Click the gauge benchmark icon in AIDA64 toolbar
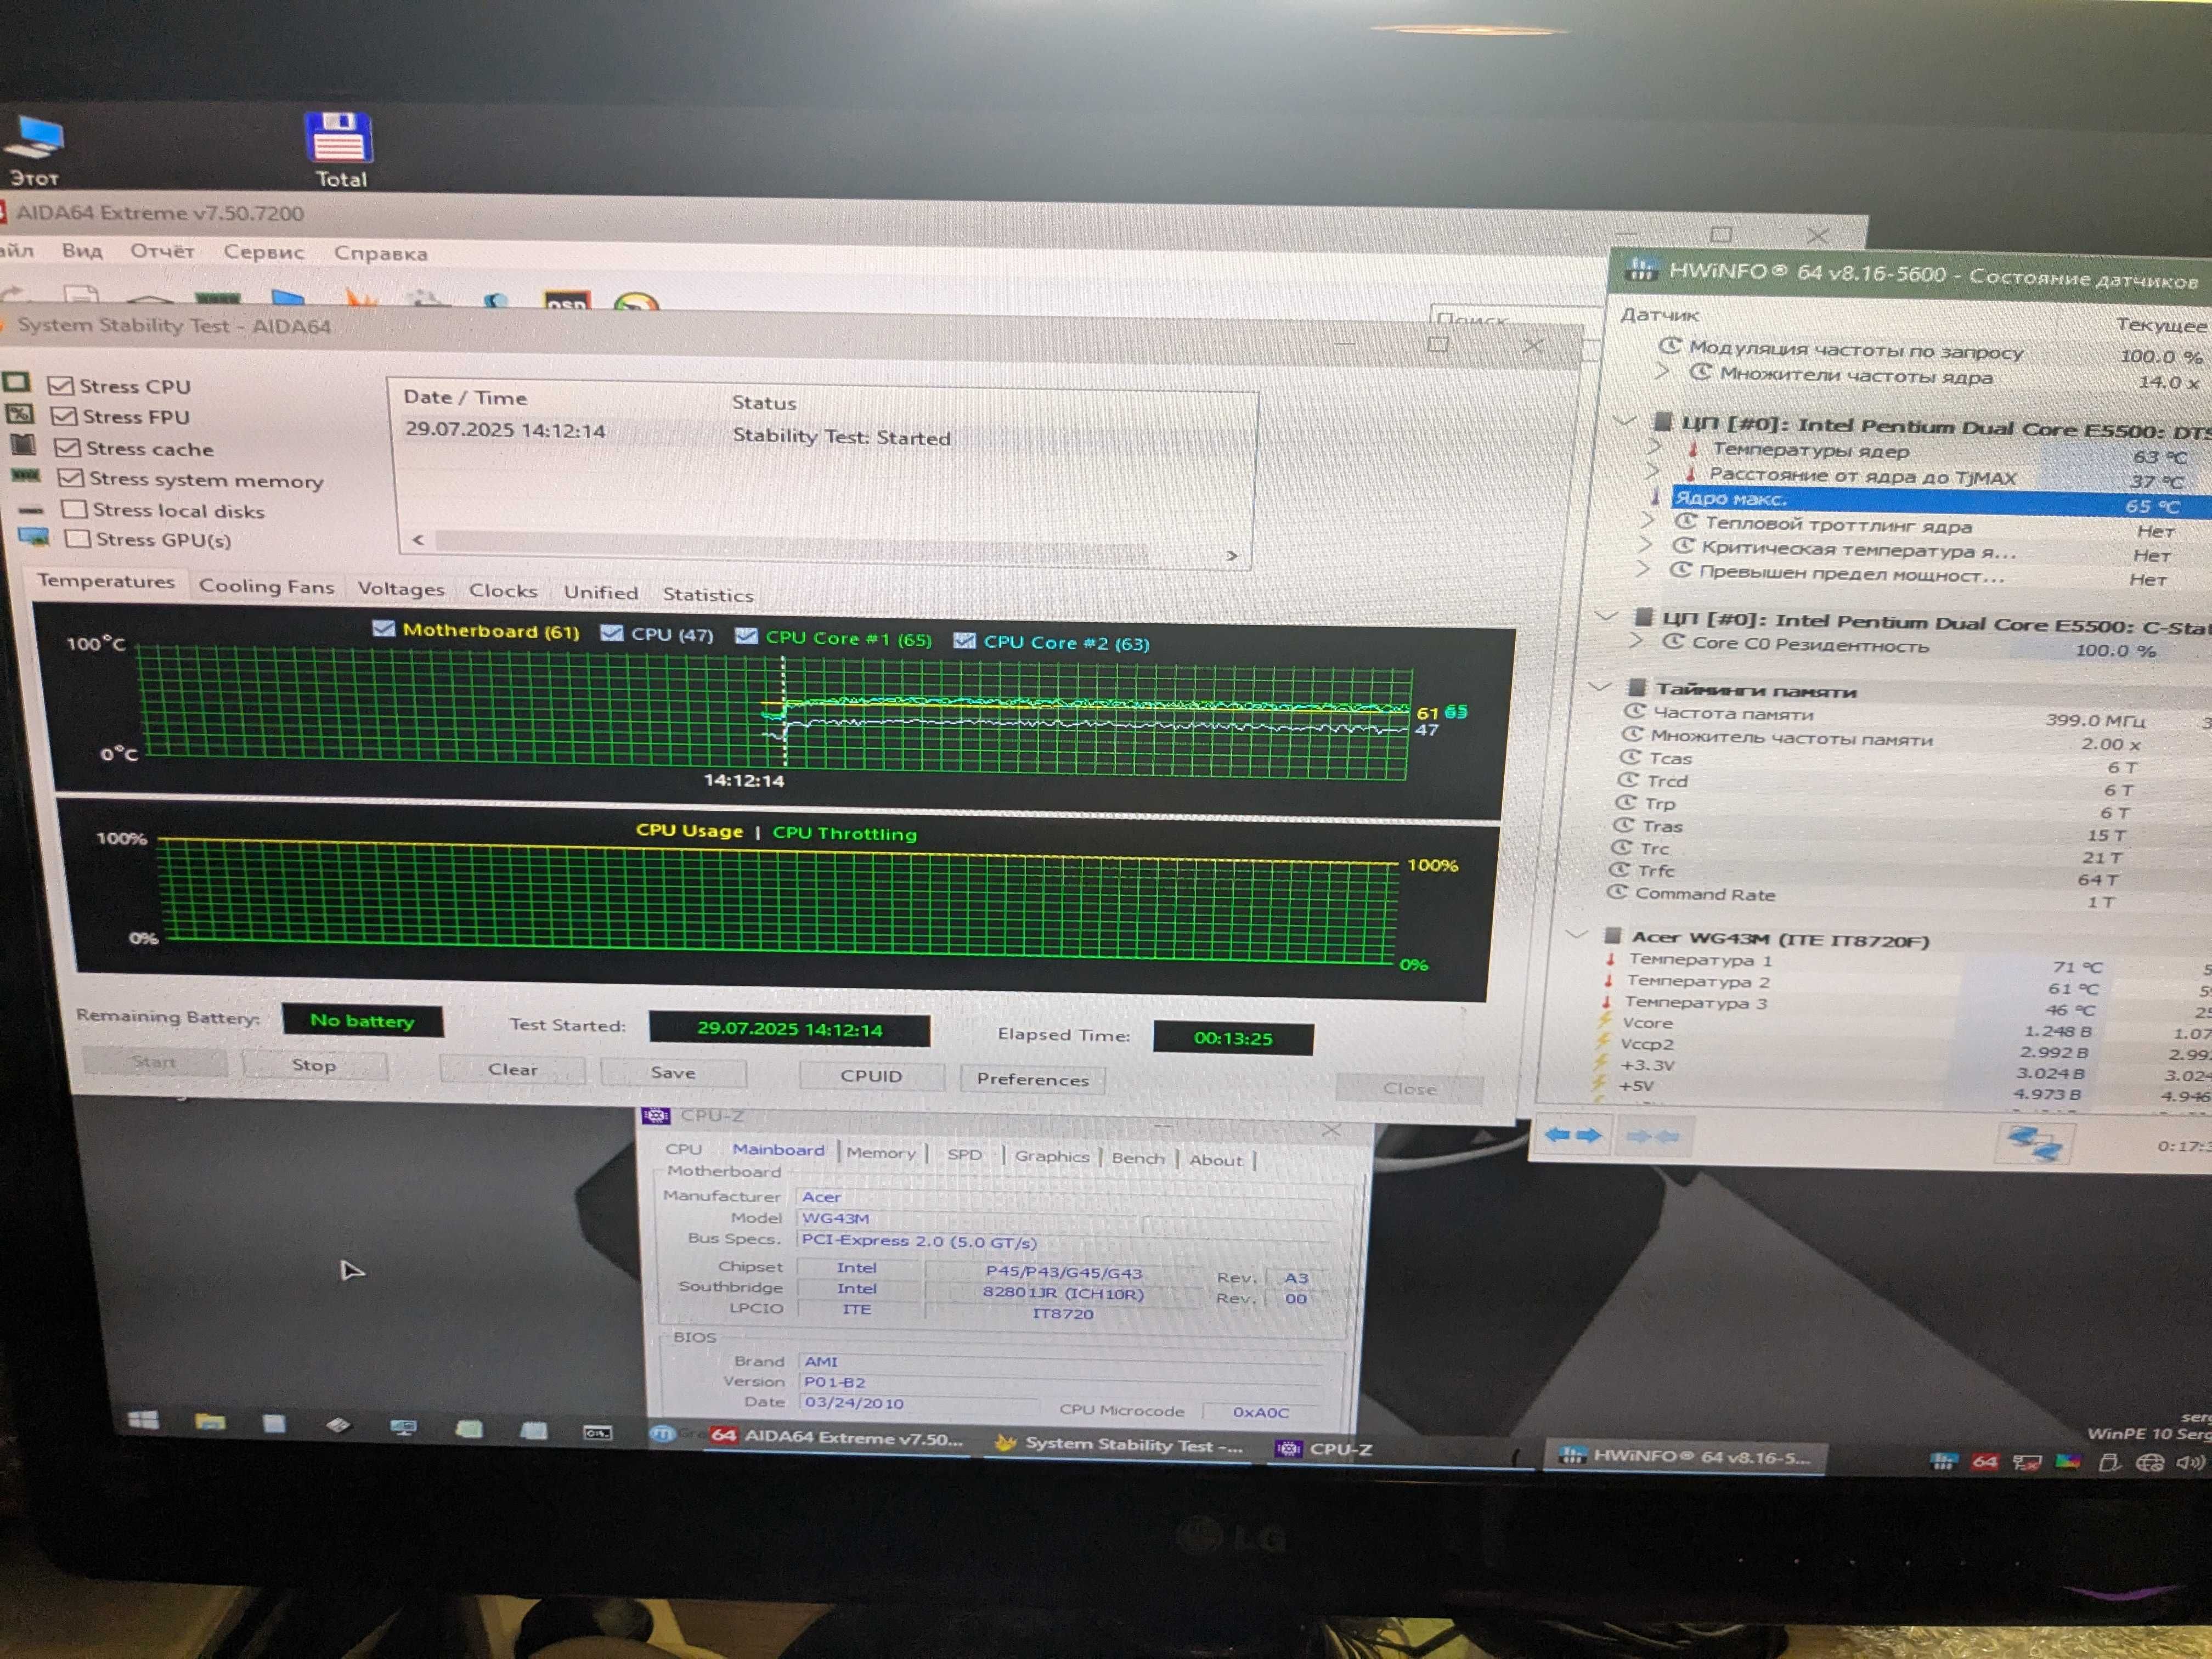The width and height of the screenshot is (2212, 1659). 636,302
